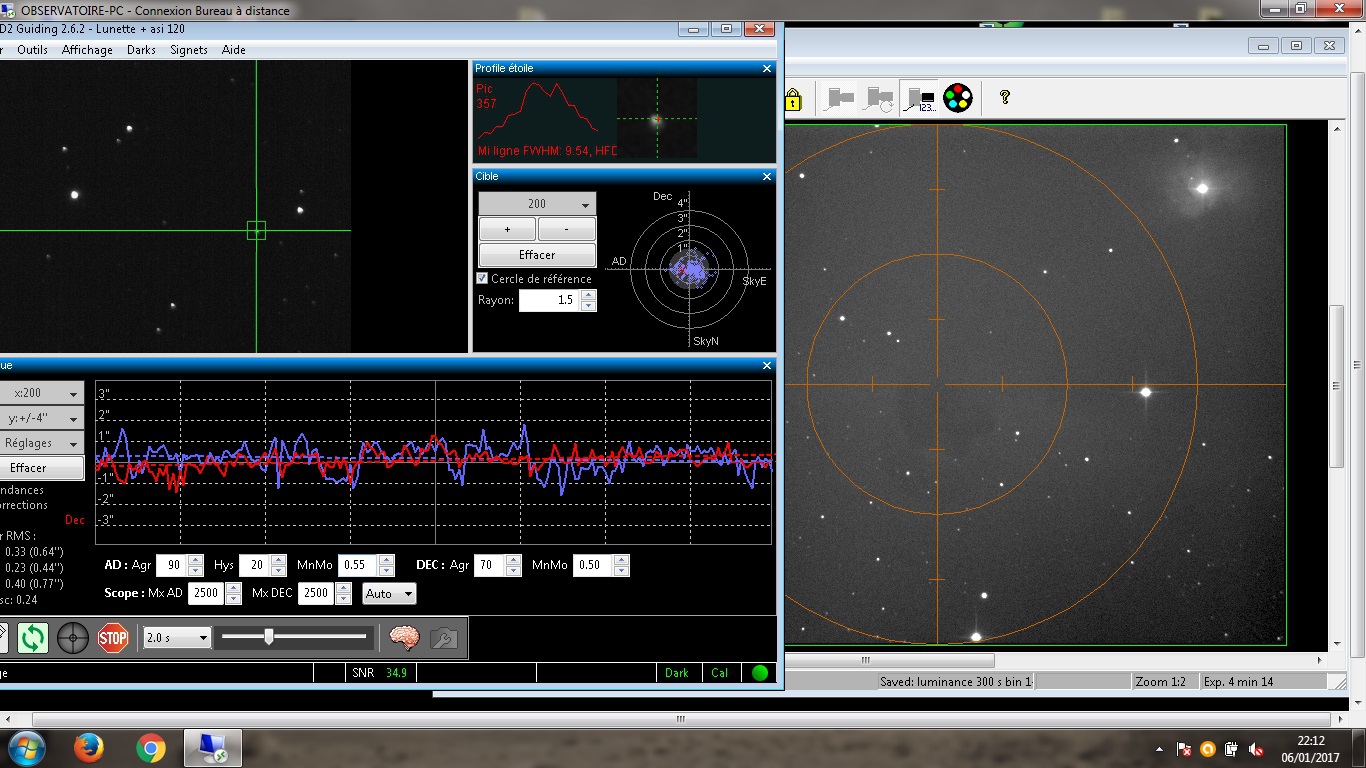
Task: Open the Darks menu
Action: (141, 50)
